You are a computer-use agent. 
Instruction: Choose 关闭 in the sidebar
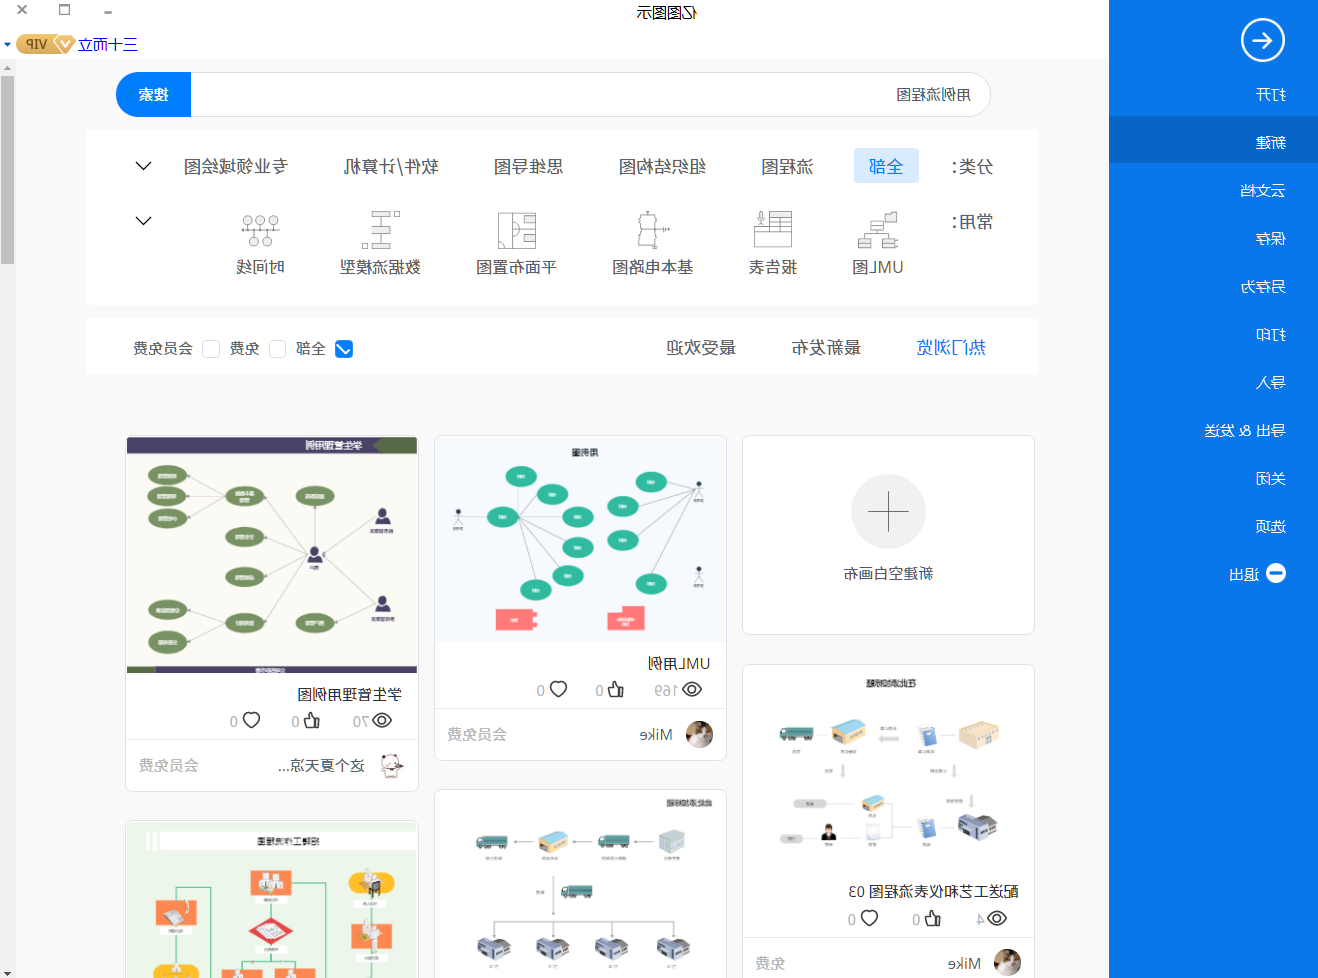click(1271, 479)
